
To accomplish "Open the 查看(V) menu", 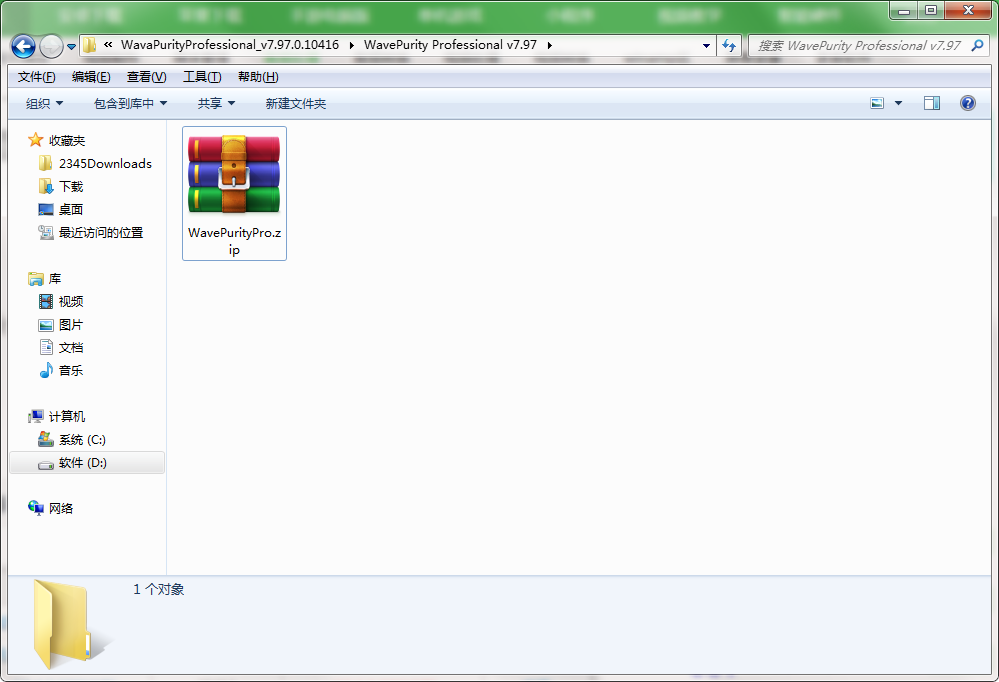I will 147,77.
